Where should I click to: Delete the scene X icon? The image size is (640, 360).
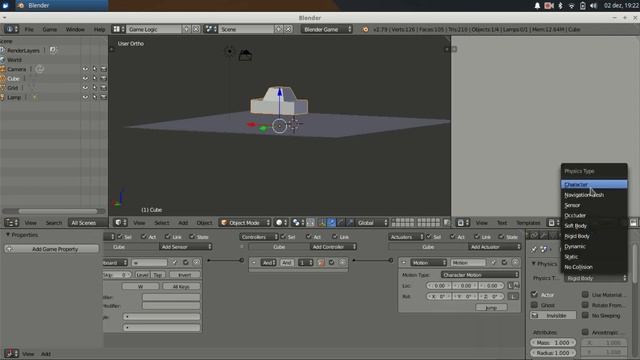[288, 29]
